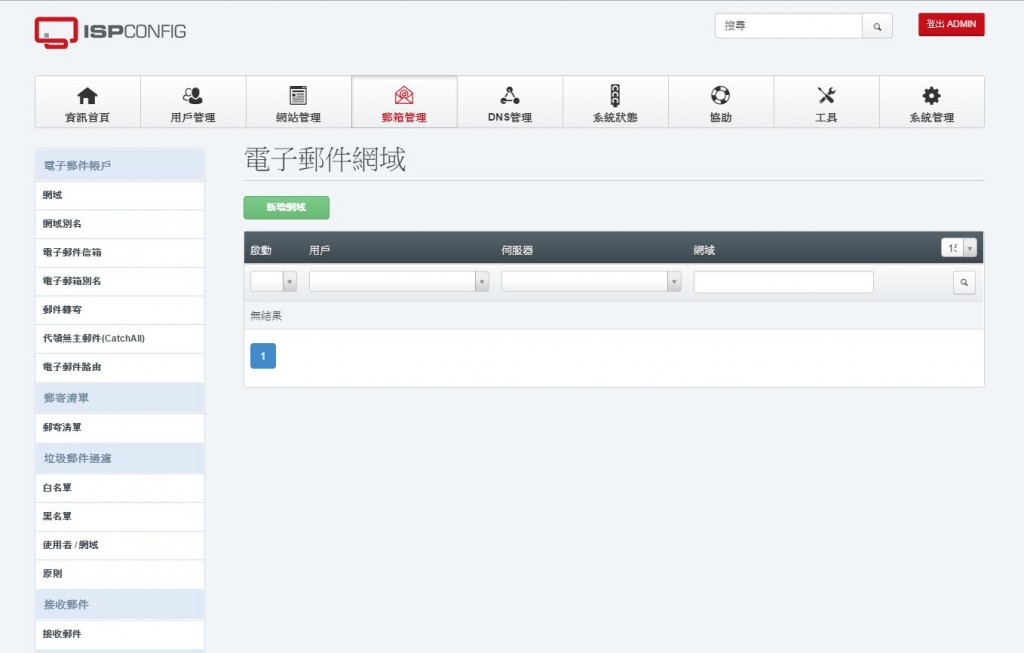The height and width of the screenshot is (653, 1024).
Task: Select 白名單 in the sidebar
Action: click(120, 488)
